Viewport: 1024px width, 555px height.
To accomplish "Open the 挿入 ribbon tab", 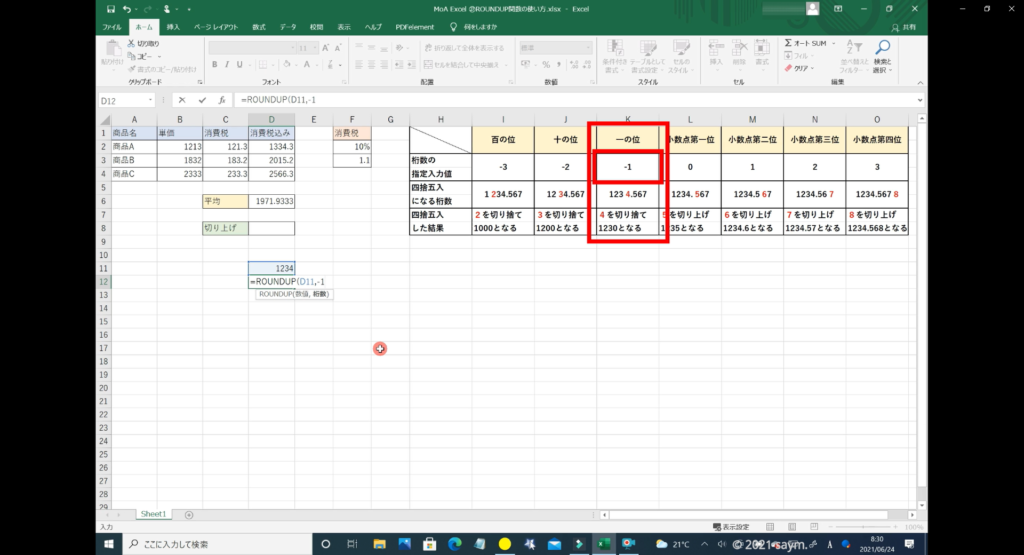I will click(x=173, y=26).
